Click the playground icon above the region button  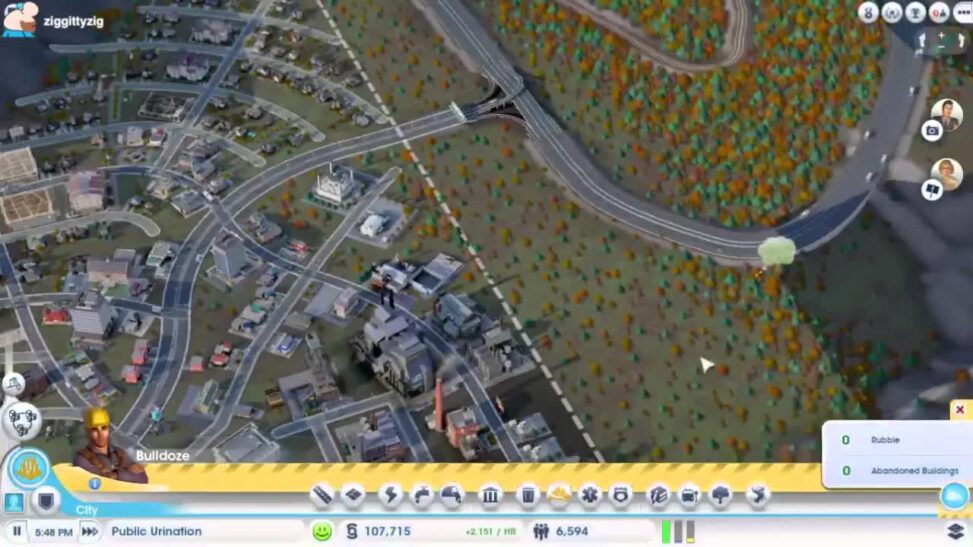click(x=13, y=384)
